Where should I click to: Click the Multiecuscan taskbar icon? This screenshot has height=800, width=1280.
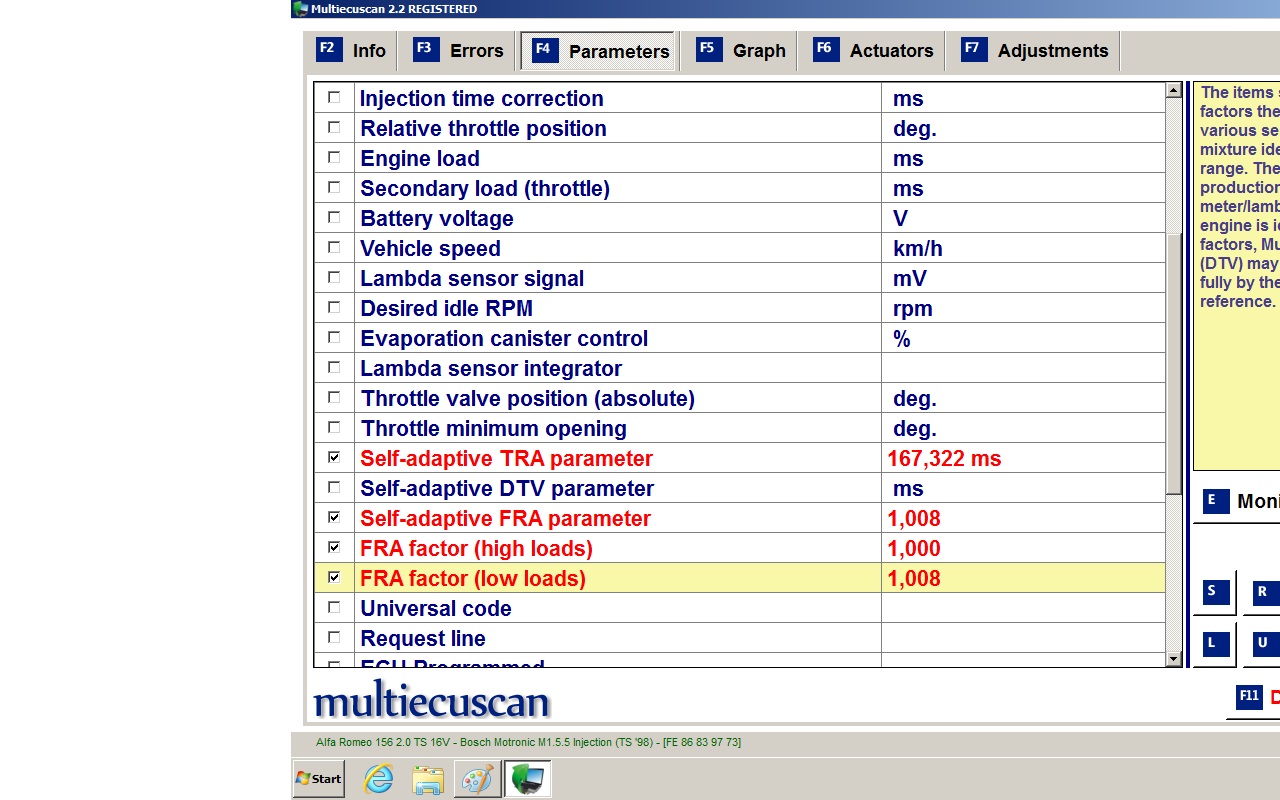coord(527,779)
